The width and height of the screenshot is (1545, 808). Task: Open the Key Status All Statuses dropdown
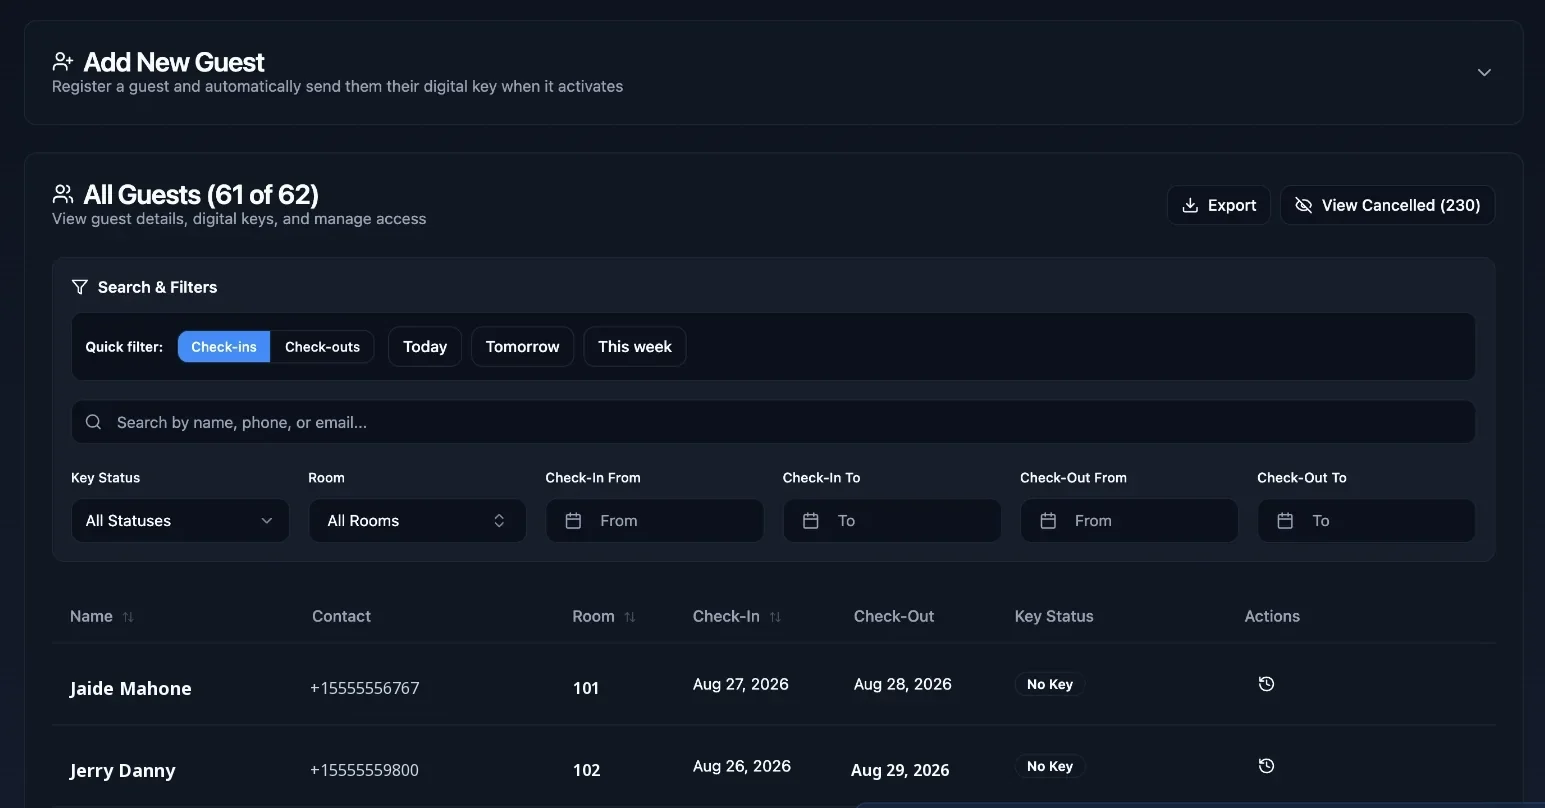coord(180,521)
